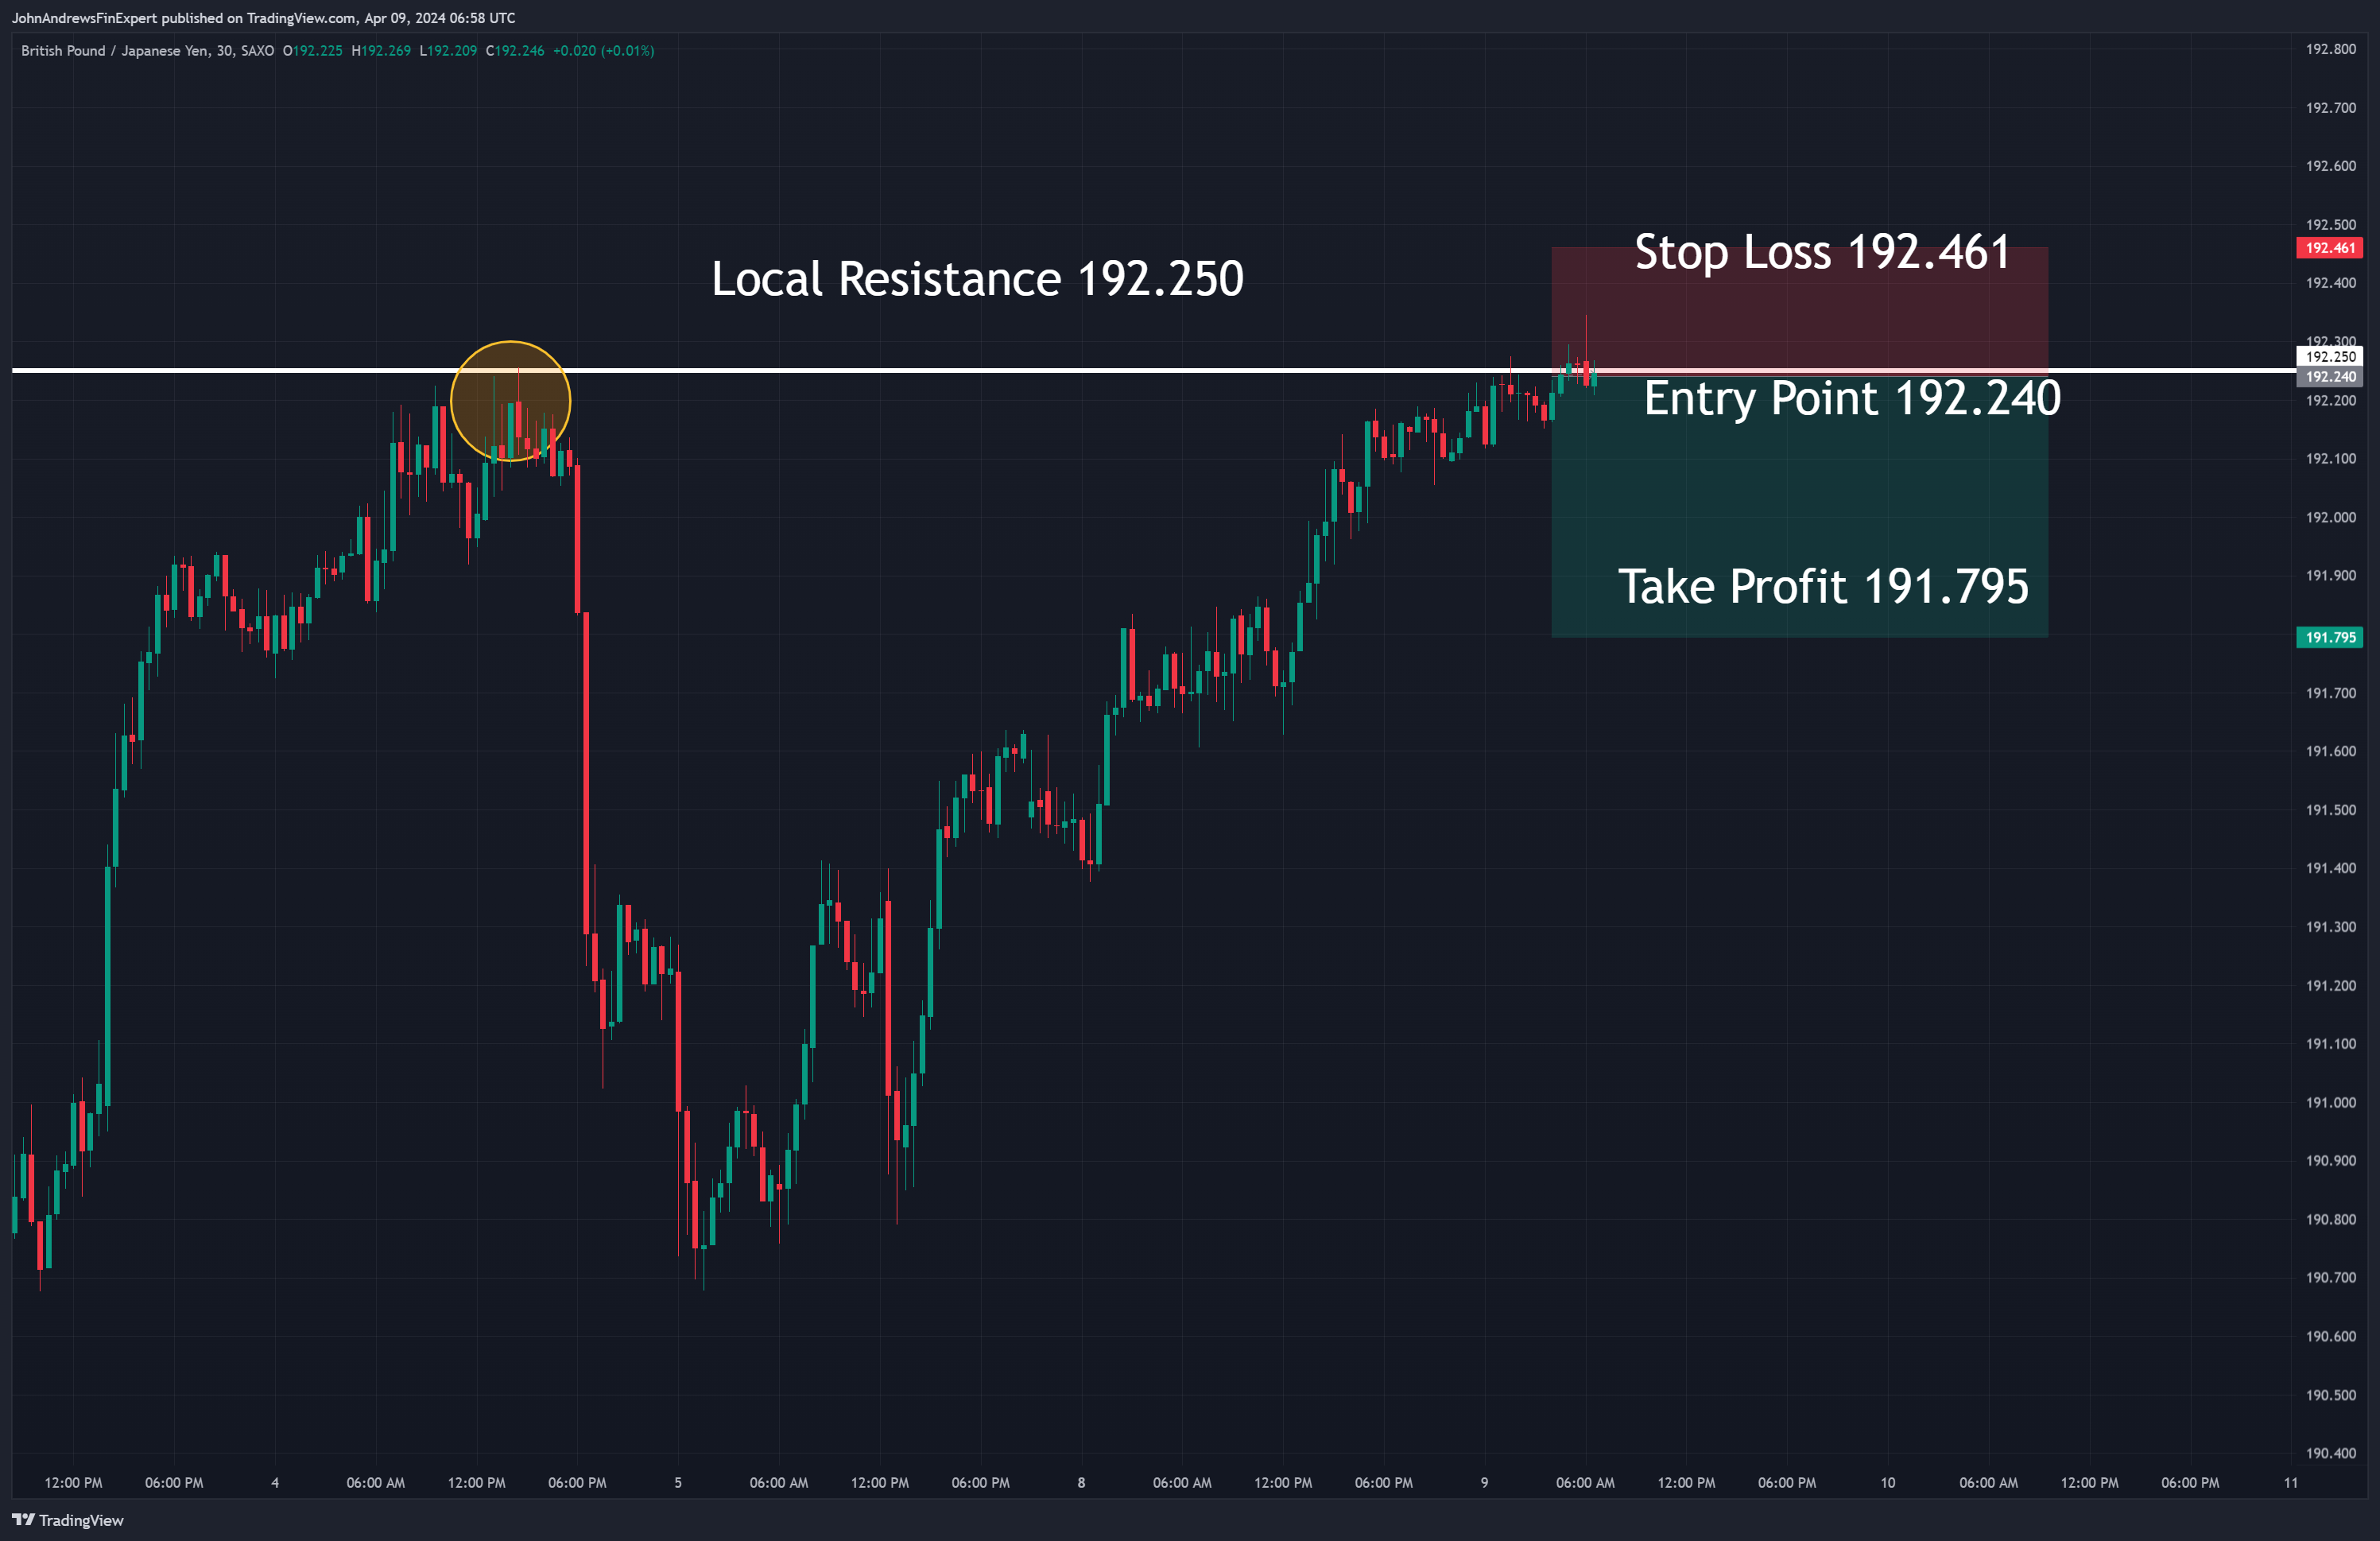This screenshot has height=1541, width=2380.
Task: Click the '11' date label on time axis
Action: (2290, 1483)
